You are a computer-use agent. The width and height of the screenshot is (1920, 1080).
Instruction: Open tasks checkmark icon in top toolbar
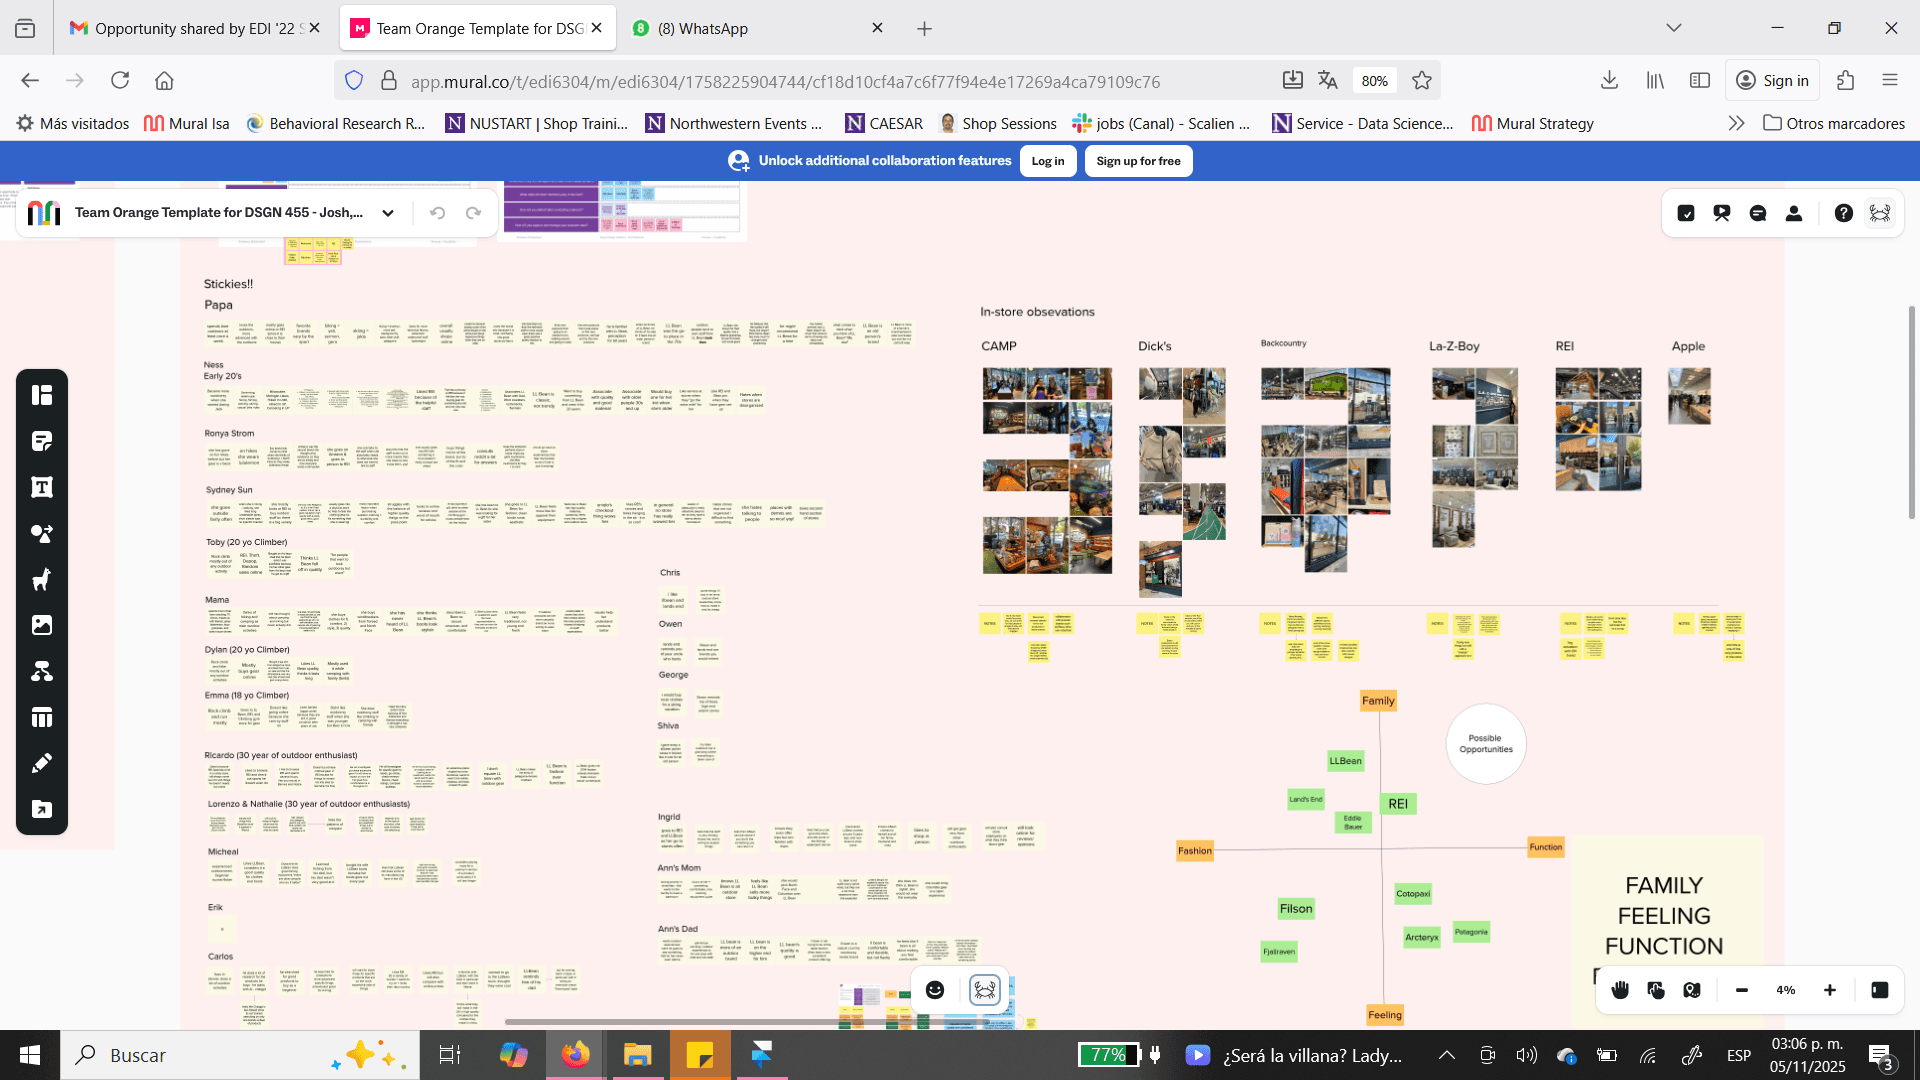[x=1686, y=213]
